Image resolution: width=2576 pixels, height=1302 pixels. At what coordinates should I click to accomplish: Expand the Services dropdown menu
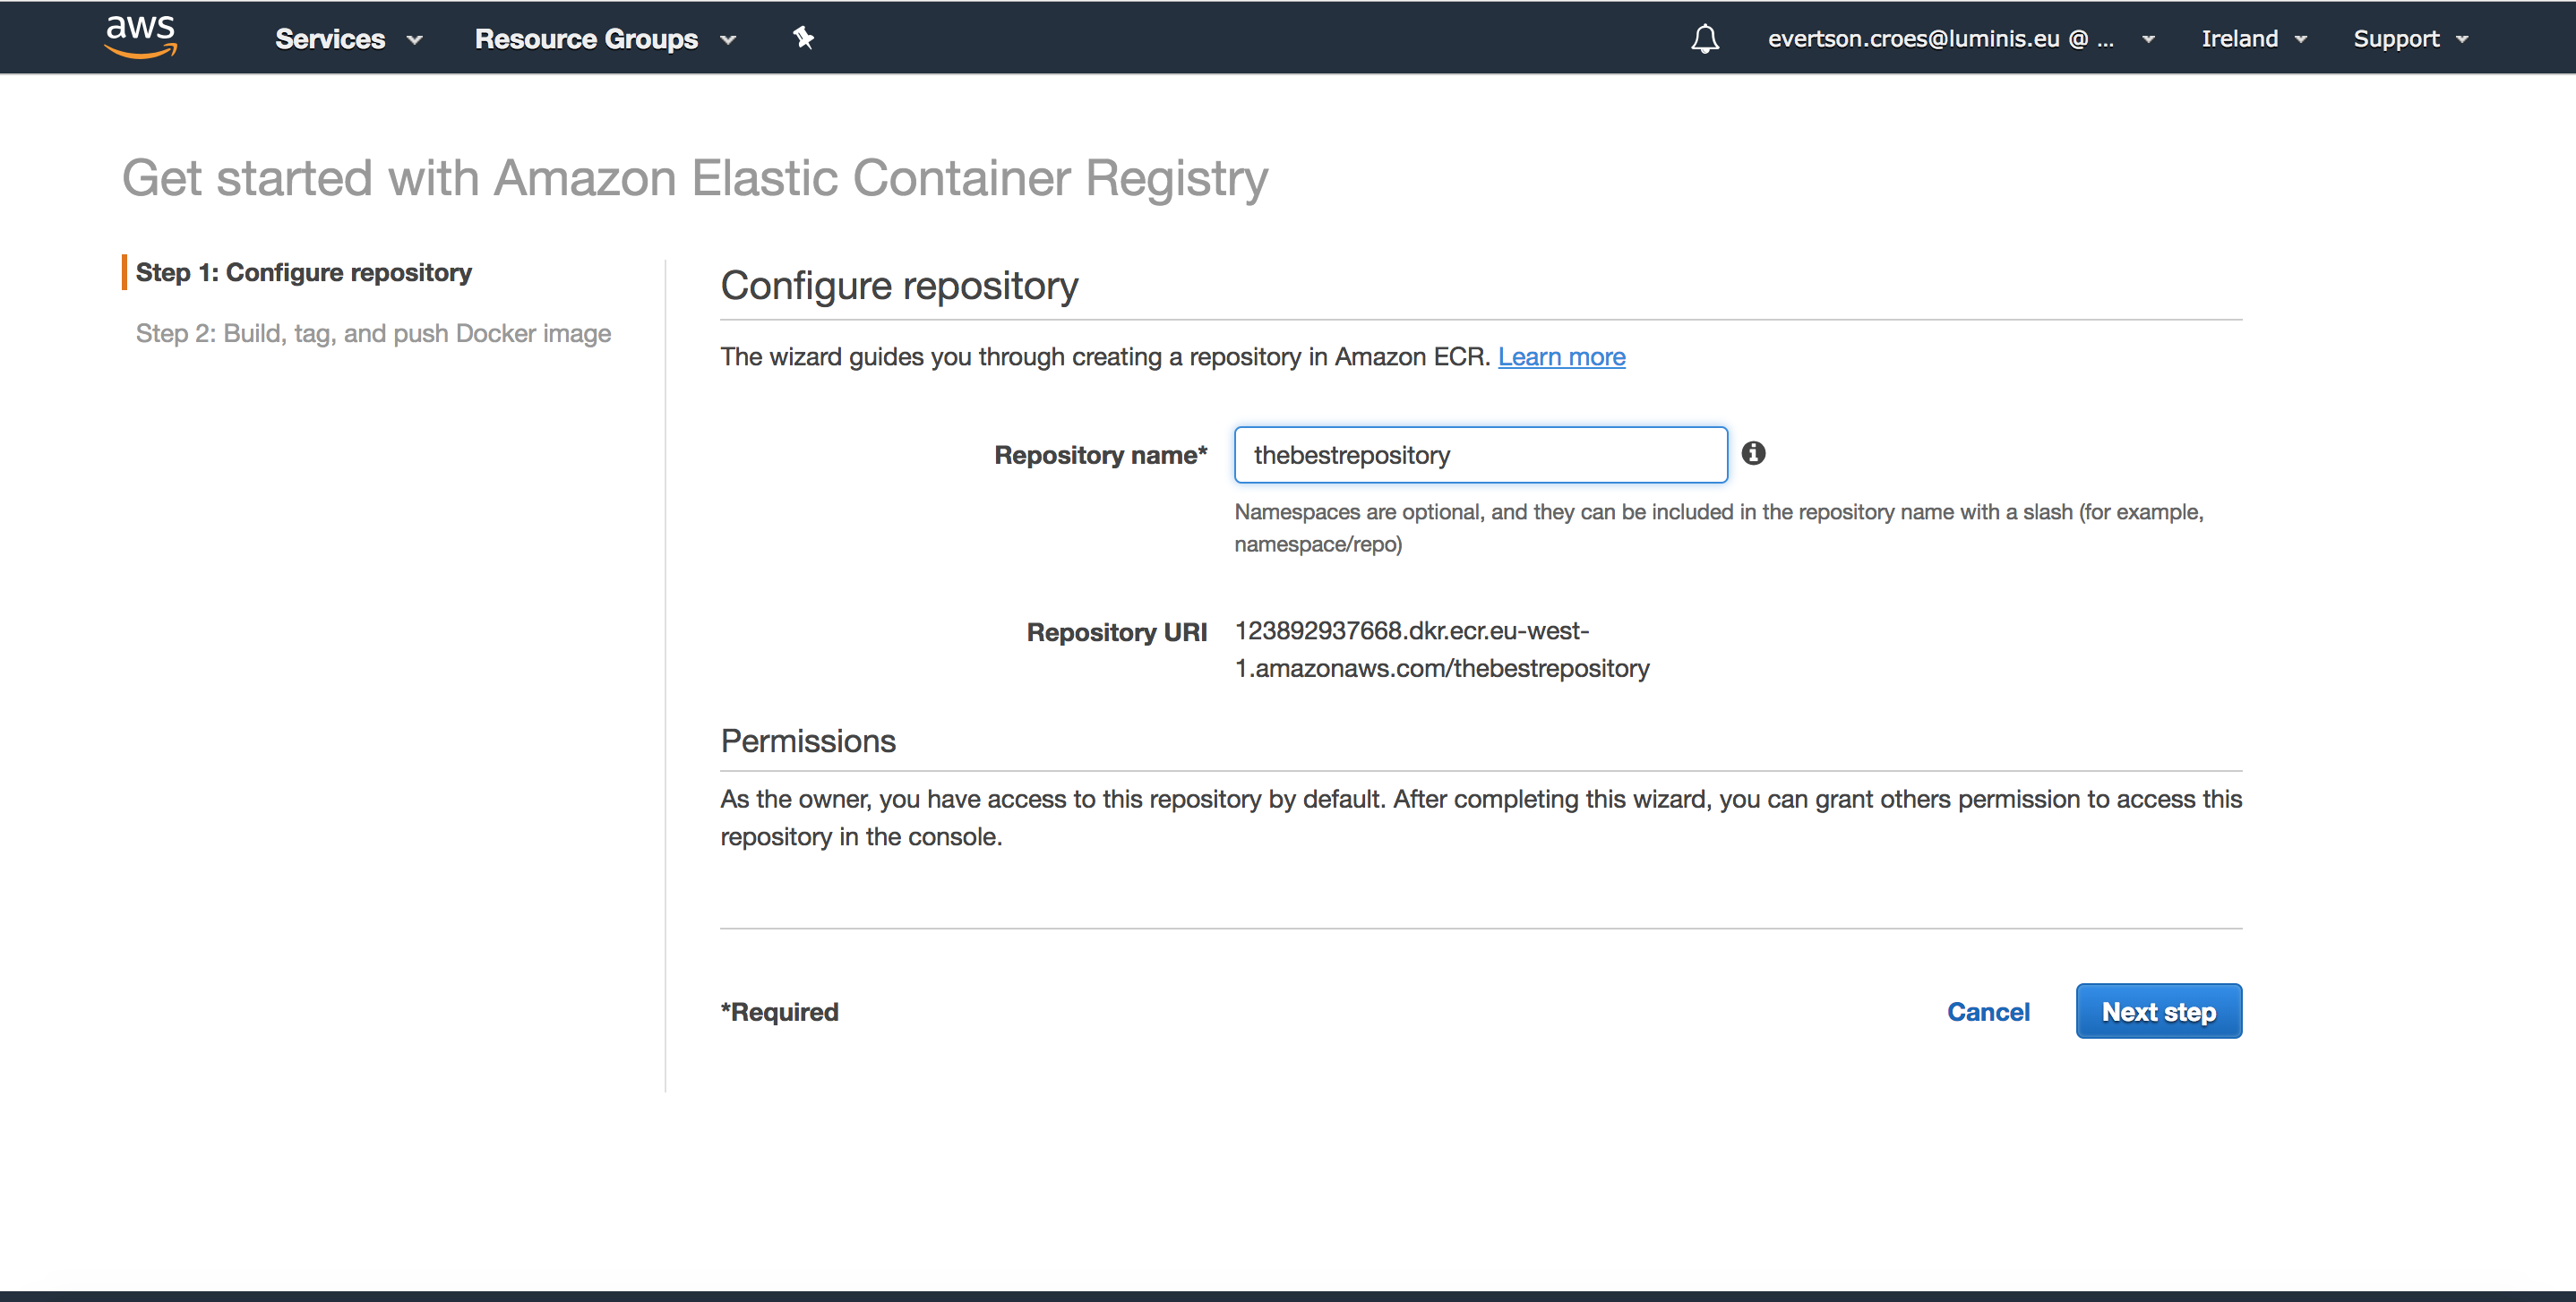pyautogui.click(x=348, y=39)
